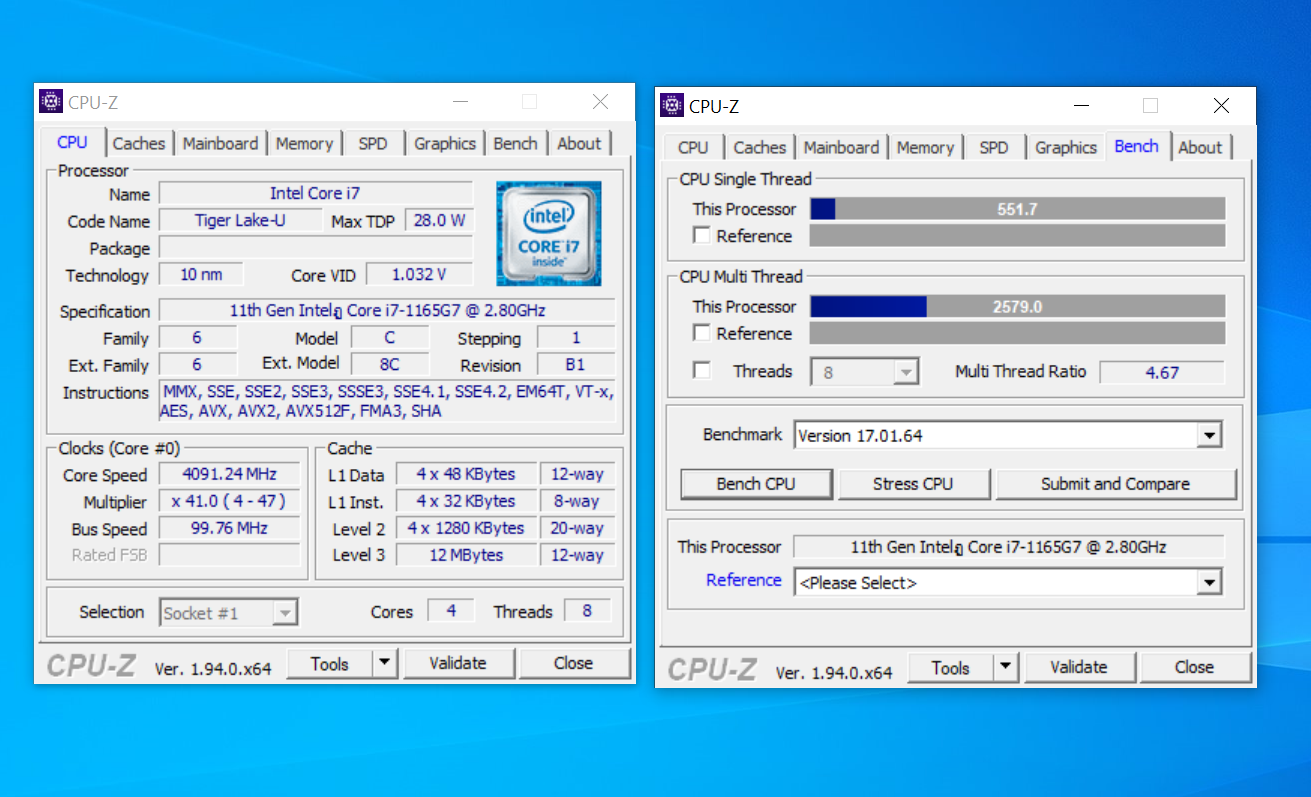
Task: Click Close button in left window
Action: tap(574, 663)
